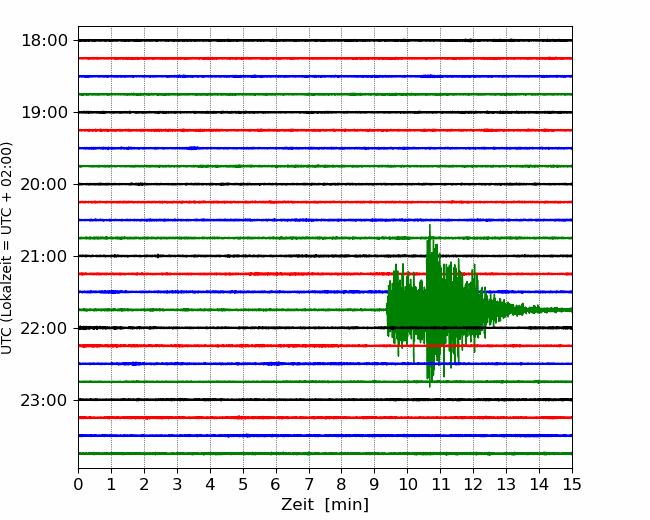Click the 18:00 time label
This screenshot has height=520, width=650.
pos(44,41)
